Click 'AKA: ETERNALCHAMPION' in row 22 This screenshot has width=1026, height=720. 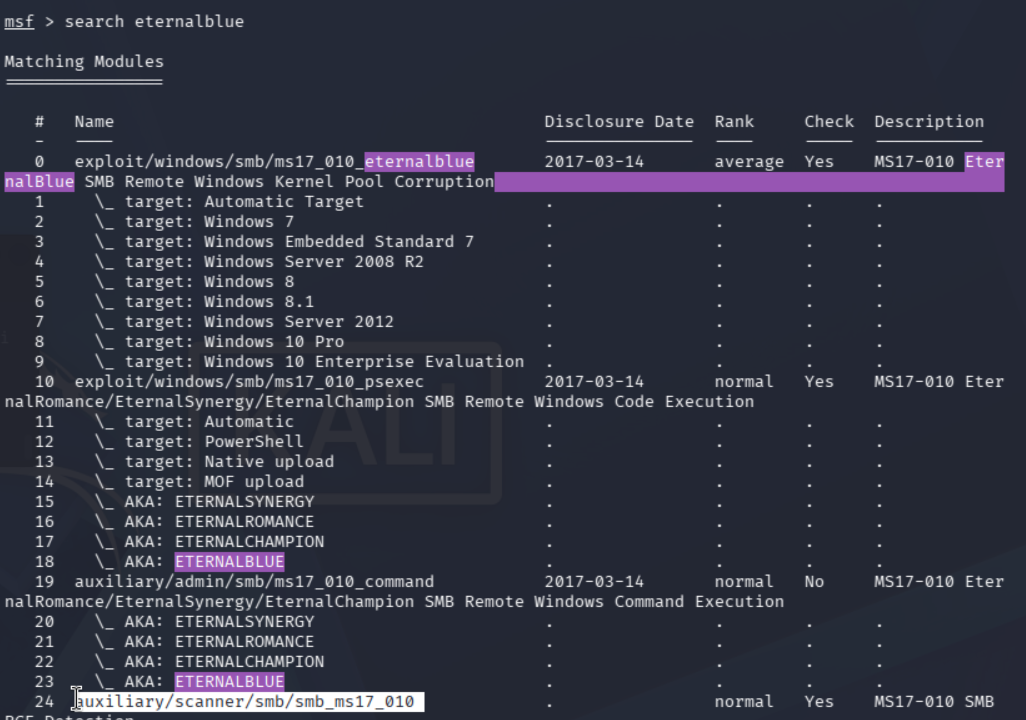[224, 662]
